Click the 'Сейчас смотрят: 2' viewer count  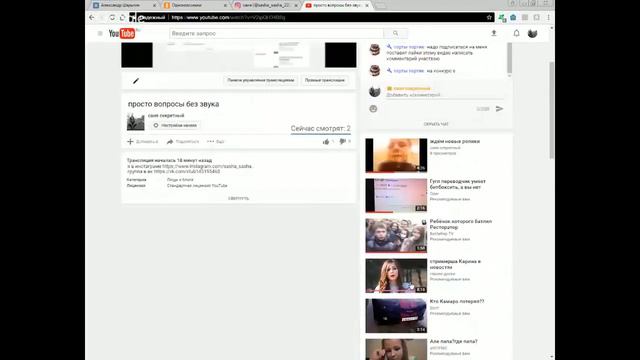click(320, 129)
